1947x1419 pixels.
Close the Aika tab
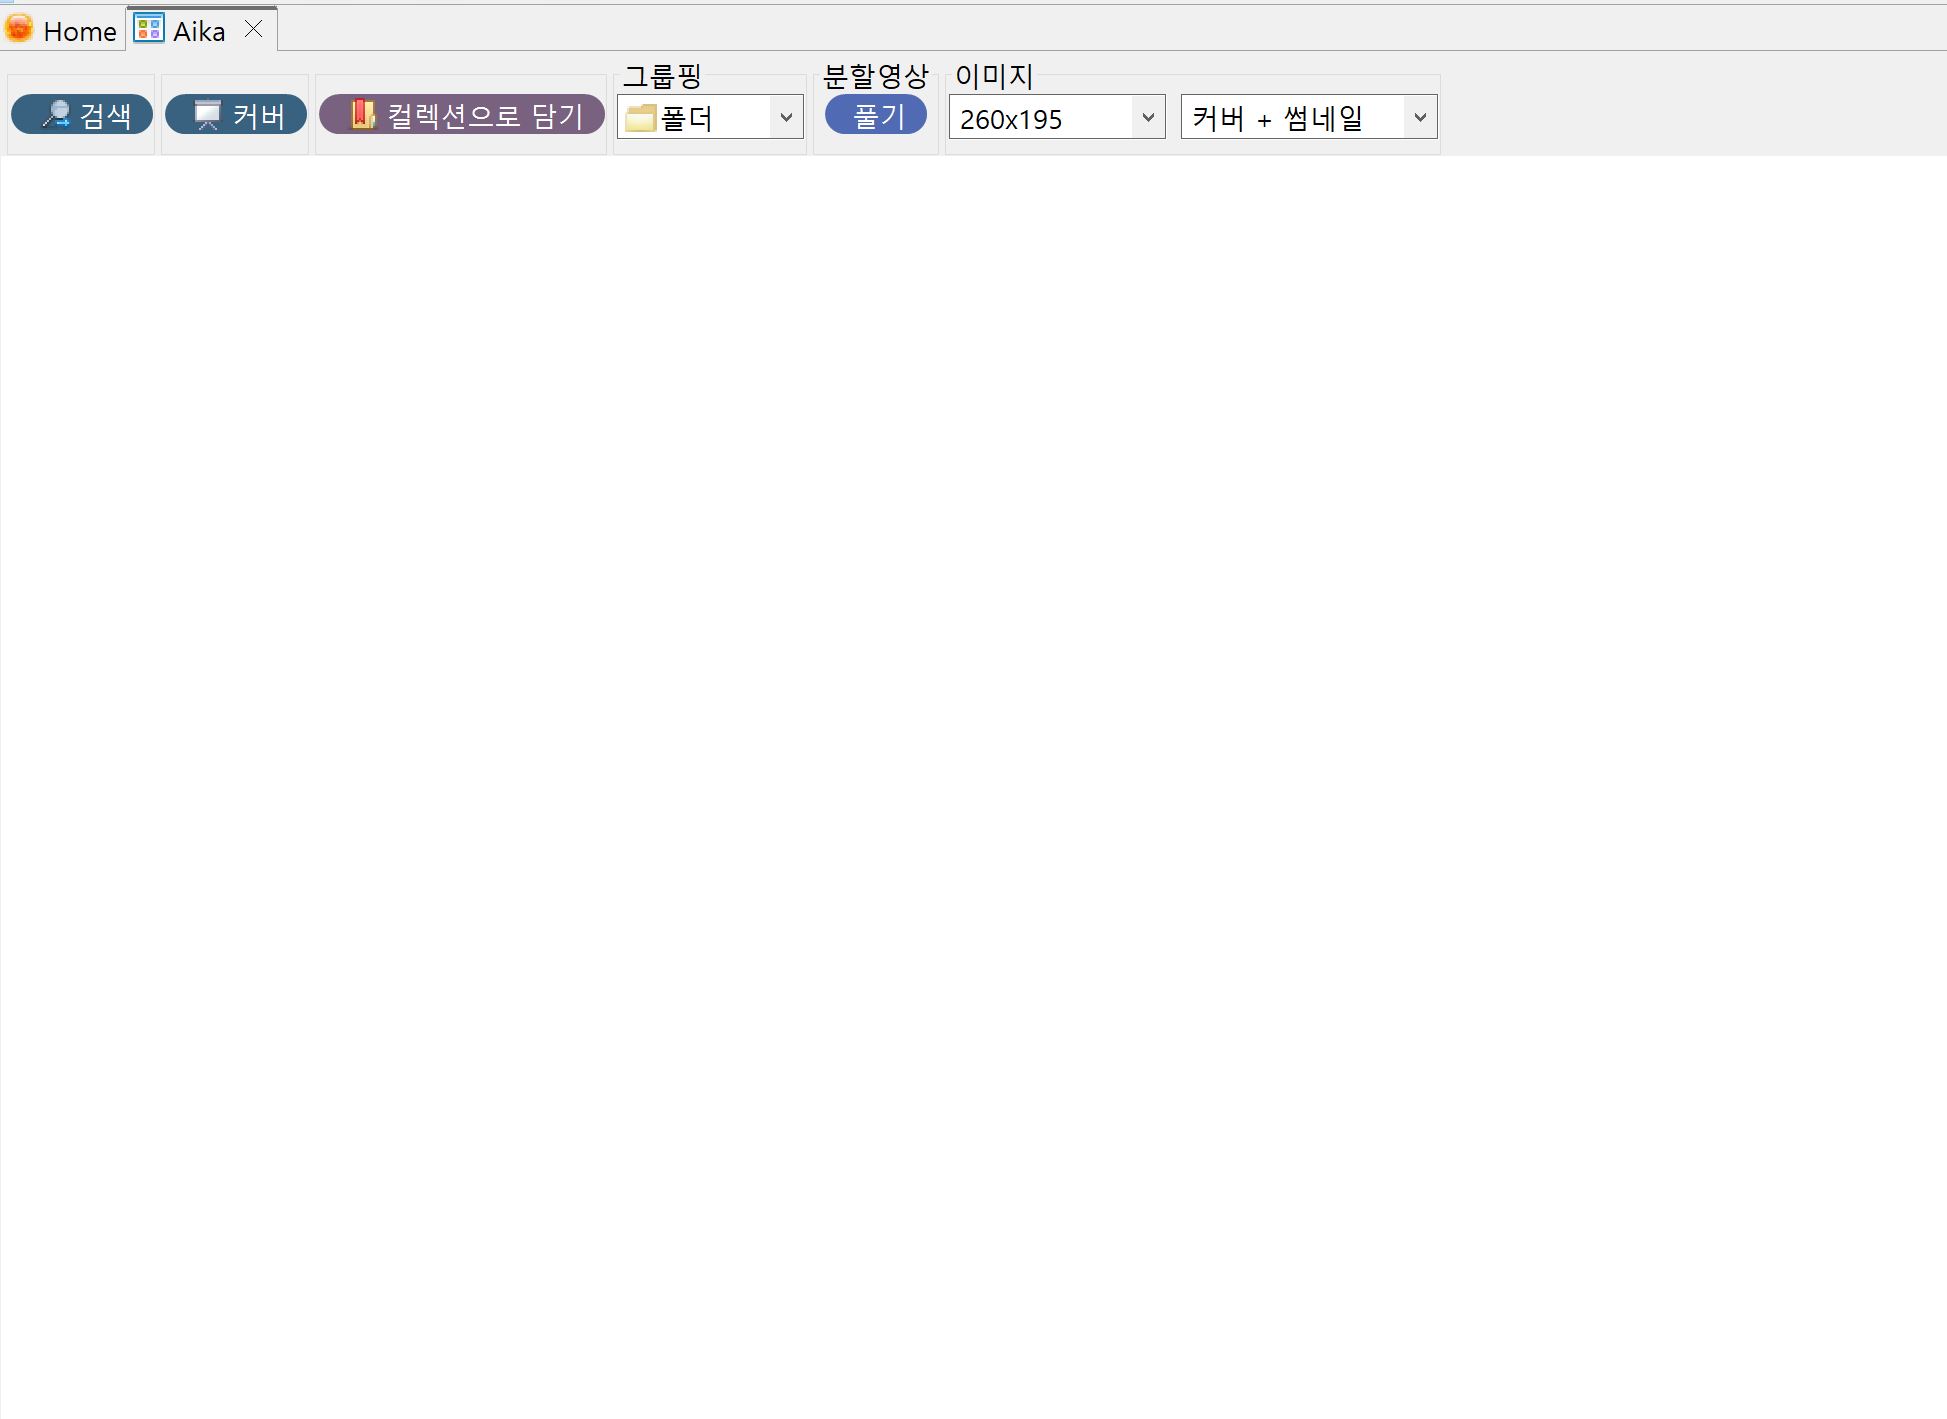click(254, 29)
